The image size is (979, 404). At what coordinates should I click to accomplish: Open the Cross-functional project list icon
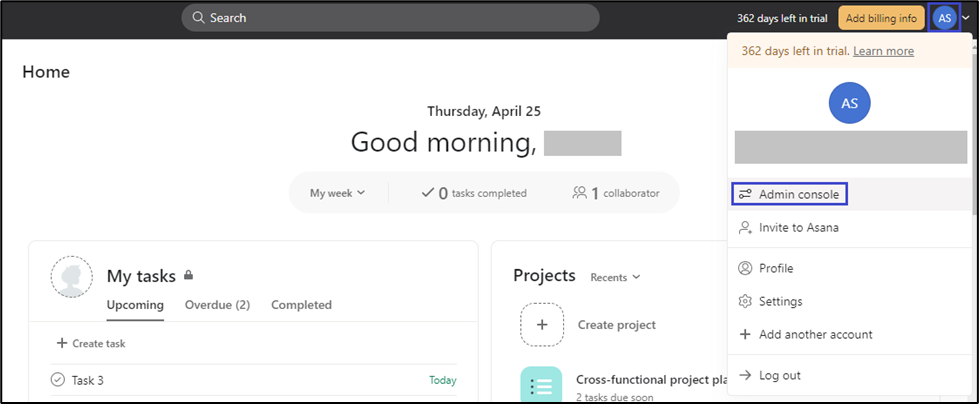(x=540, y=386)
